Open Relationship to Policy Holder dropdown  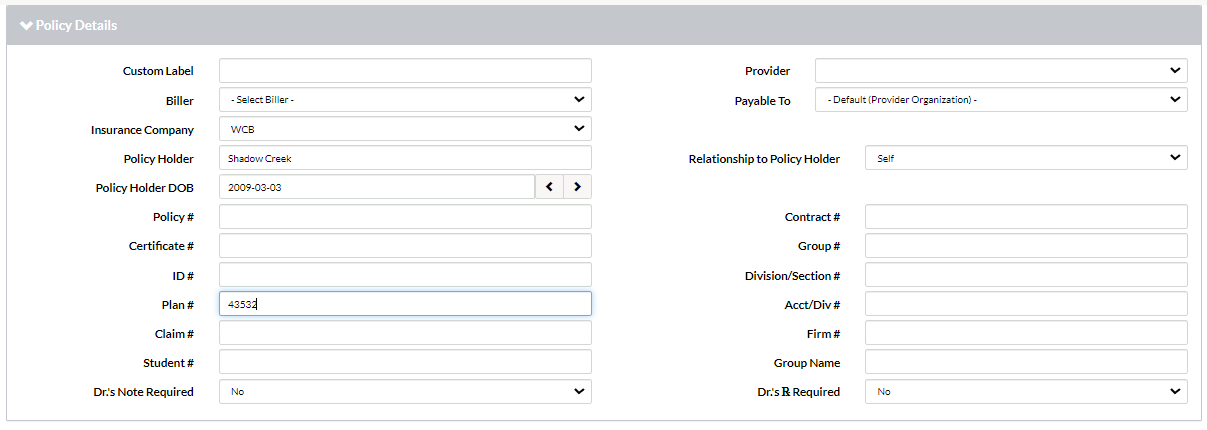pyautogui.click(x=1026, y=158)
